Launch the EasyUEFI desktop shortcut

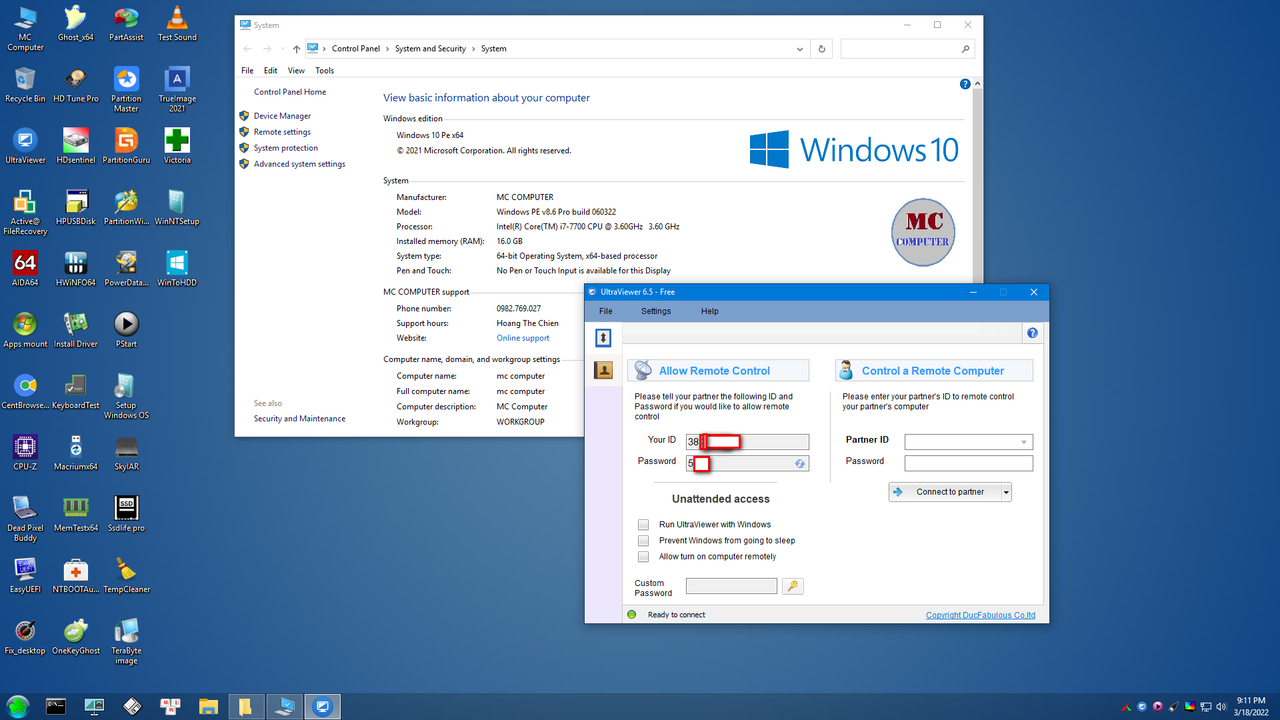coord(25,576)
